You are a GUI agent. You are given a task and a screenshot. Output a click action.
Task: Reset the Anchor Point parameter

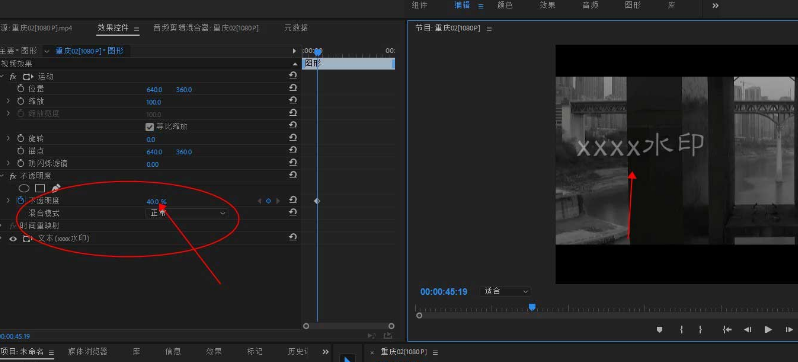[x=293, y=150]
